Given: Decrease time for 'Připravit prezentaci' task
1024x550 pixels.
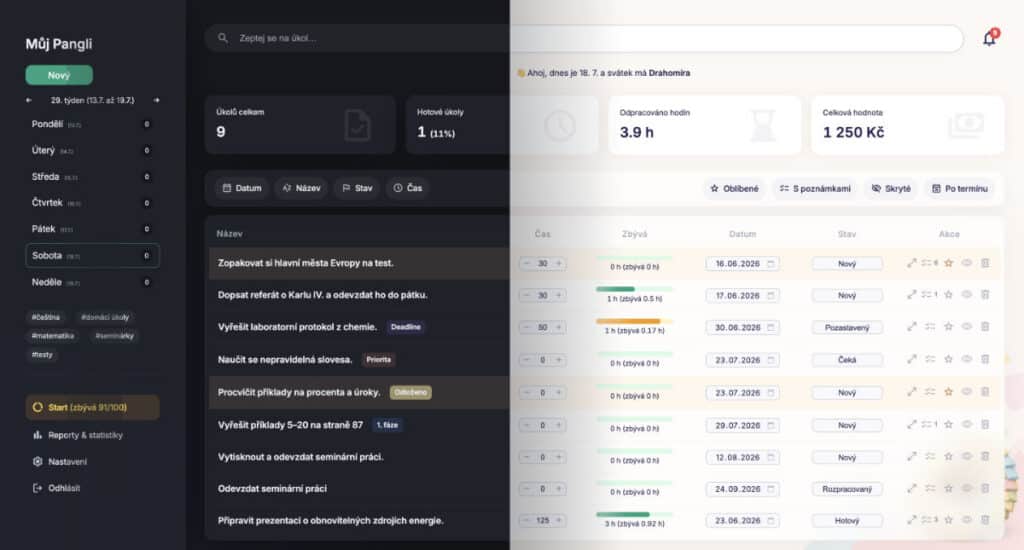Looking at the screenshot, I should tap(526, 521).
